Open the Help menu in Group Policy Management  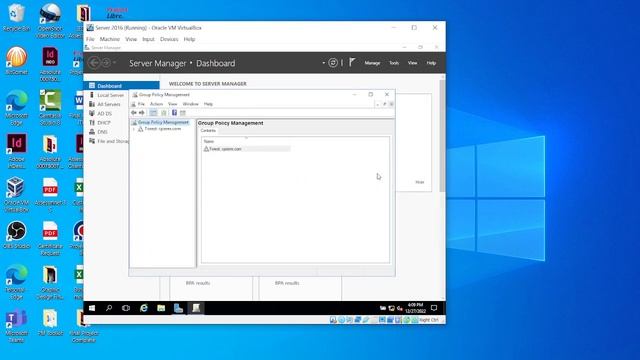[x=208, y=104]
